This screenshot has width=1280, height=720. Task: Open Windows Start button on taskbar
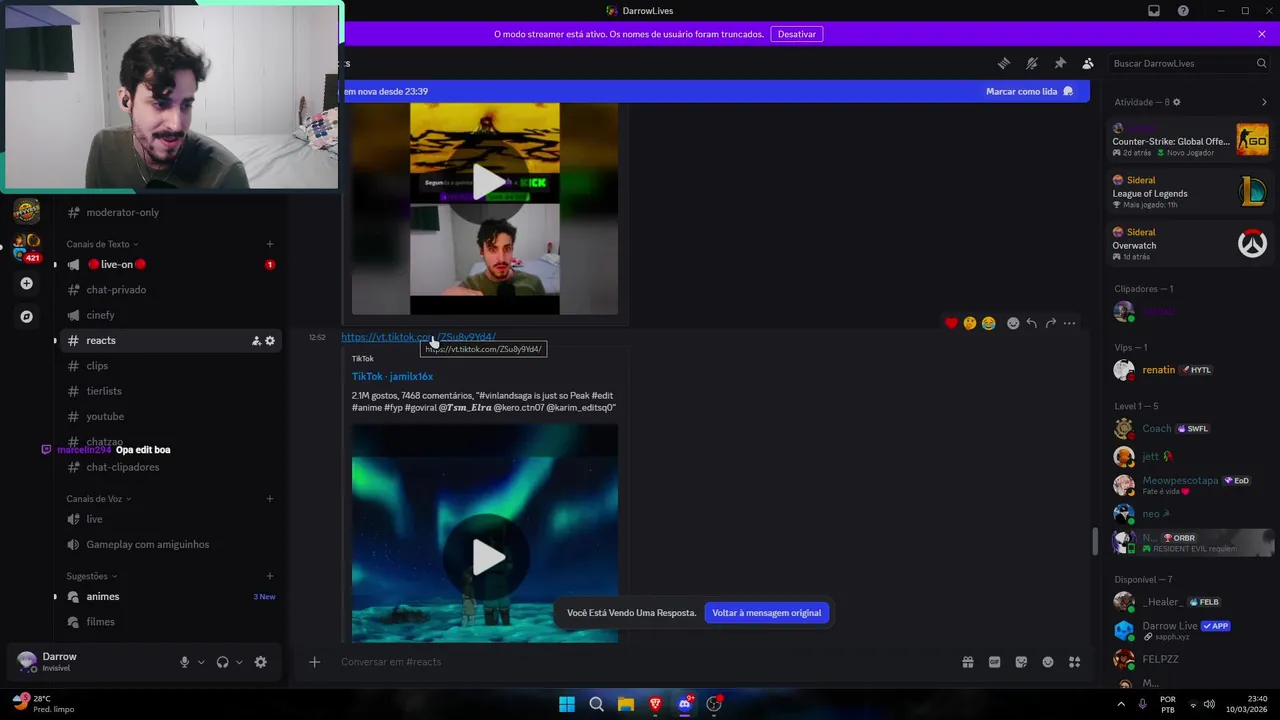pyautogui.click(x=567, y=704)
